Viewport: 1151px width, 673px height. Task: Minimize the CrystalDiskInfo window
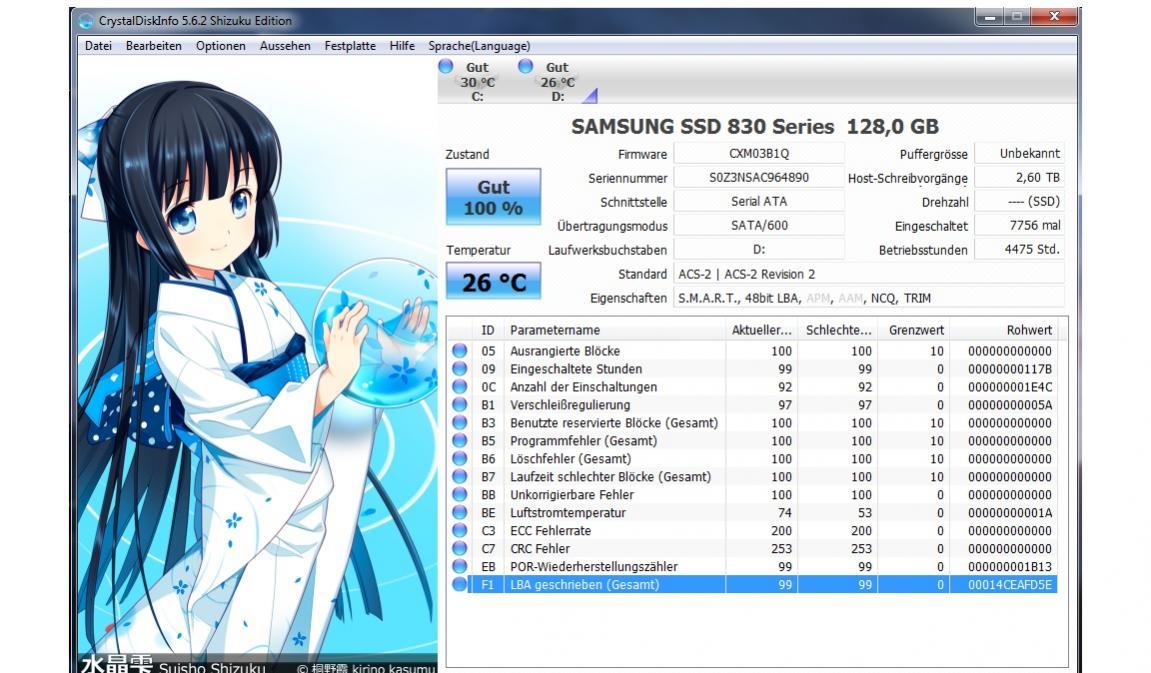tap(990, 16)
